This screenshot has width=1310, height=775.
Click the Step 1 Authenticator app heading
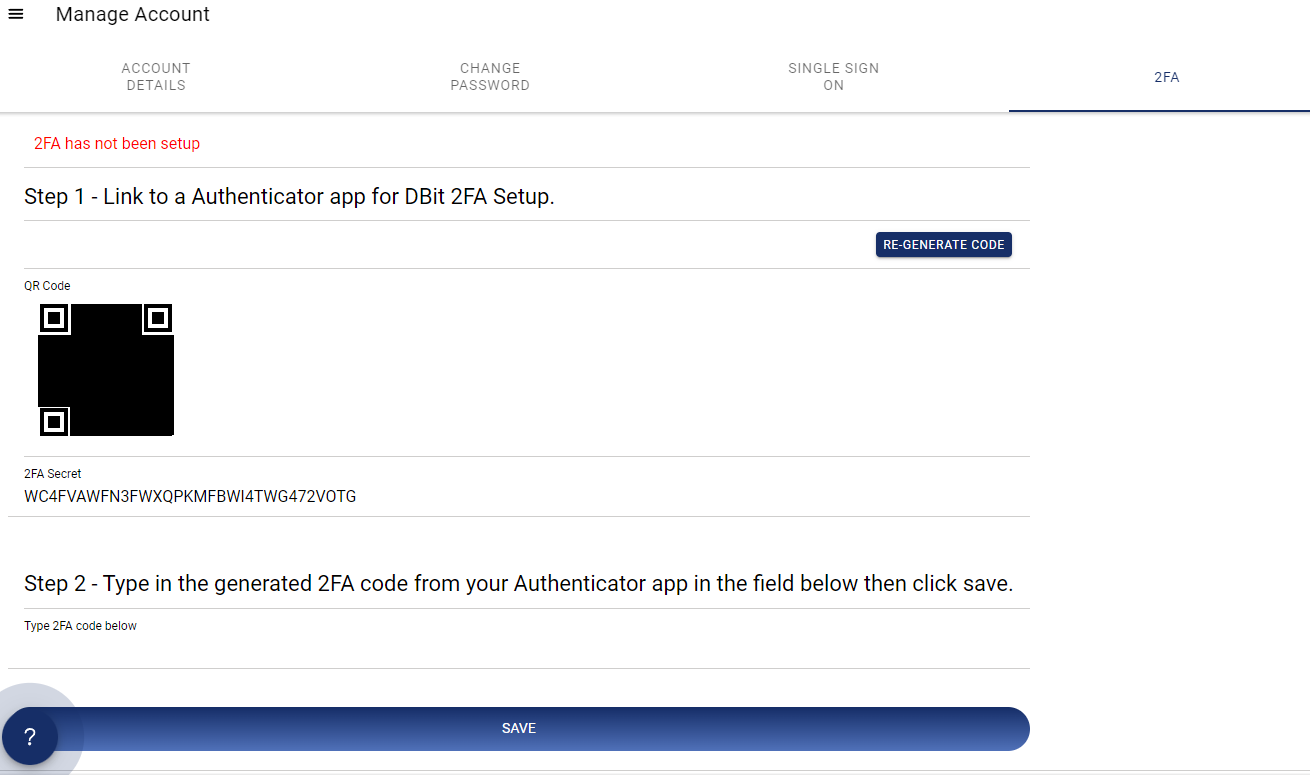(x=289, y=196)
